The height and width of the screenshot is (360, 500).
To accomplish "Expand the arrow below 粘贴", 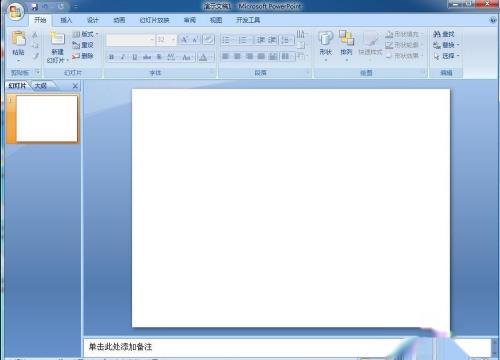I will 18,61.
